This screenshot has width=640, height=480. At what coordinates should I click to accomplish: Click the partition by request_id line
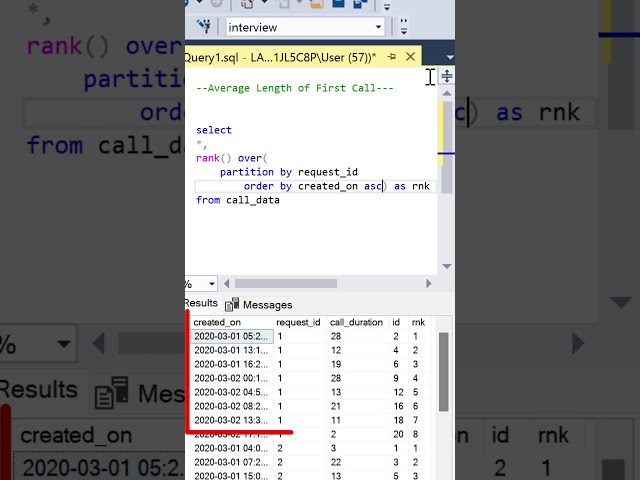(289, 172)
